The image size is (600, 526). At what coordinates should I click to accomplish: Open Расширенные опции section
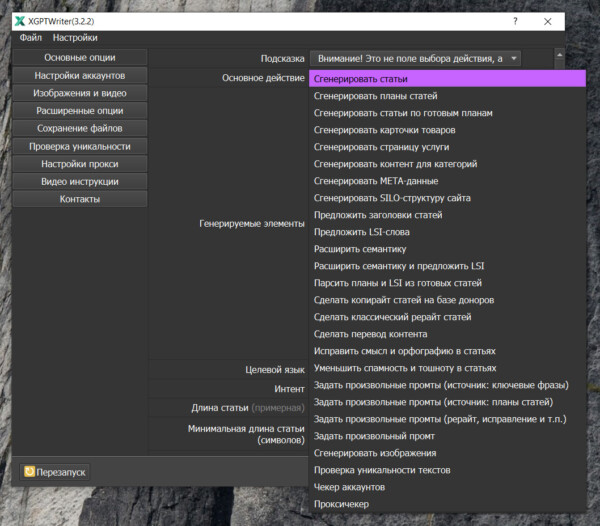pos(80,111)
